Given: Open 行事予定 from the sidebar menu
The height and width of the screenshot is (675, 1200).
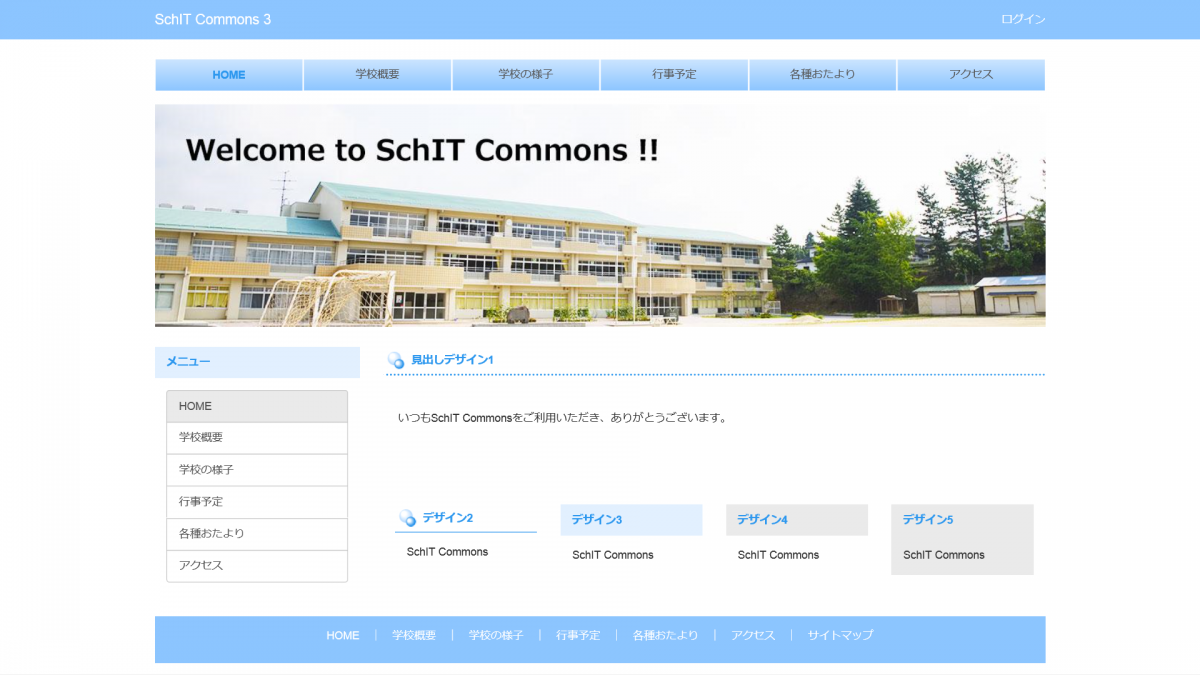Looking at the screenshot, I should click(x=257, y=502).
